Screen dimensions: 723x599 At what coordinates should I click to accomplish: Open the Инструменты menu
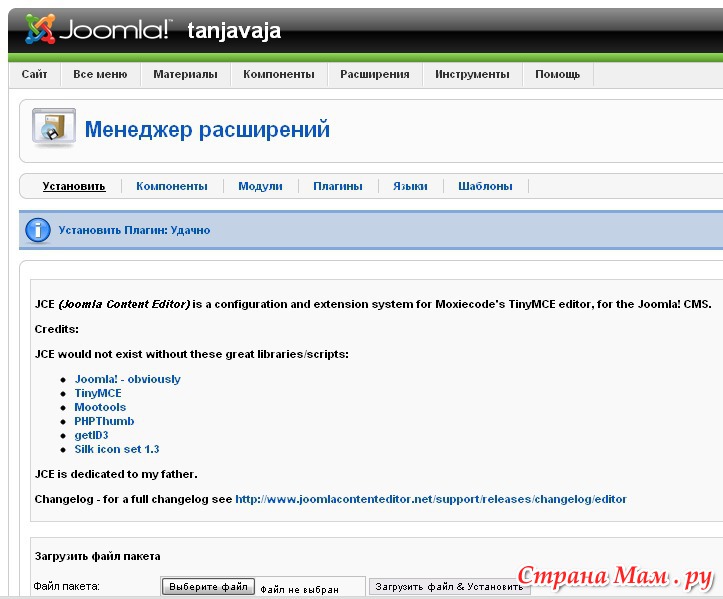point(472,74)
